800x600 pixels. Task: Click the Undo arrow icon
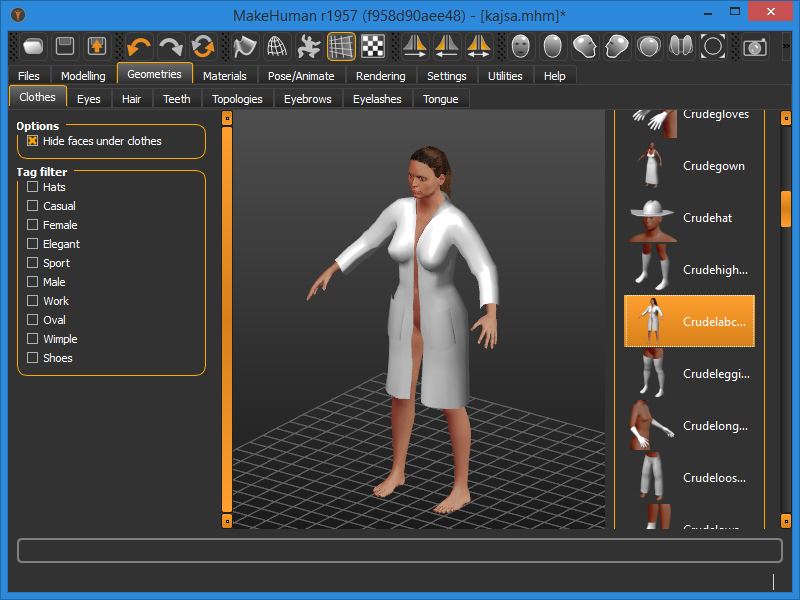pos(139,46)
